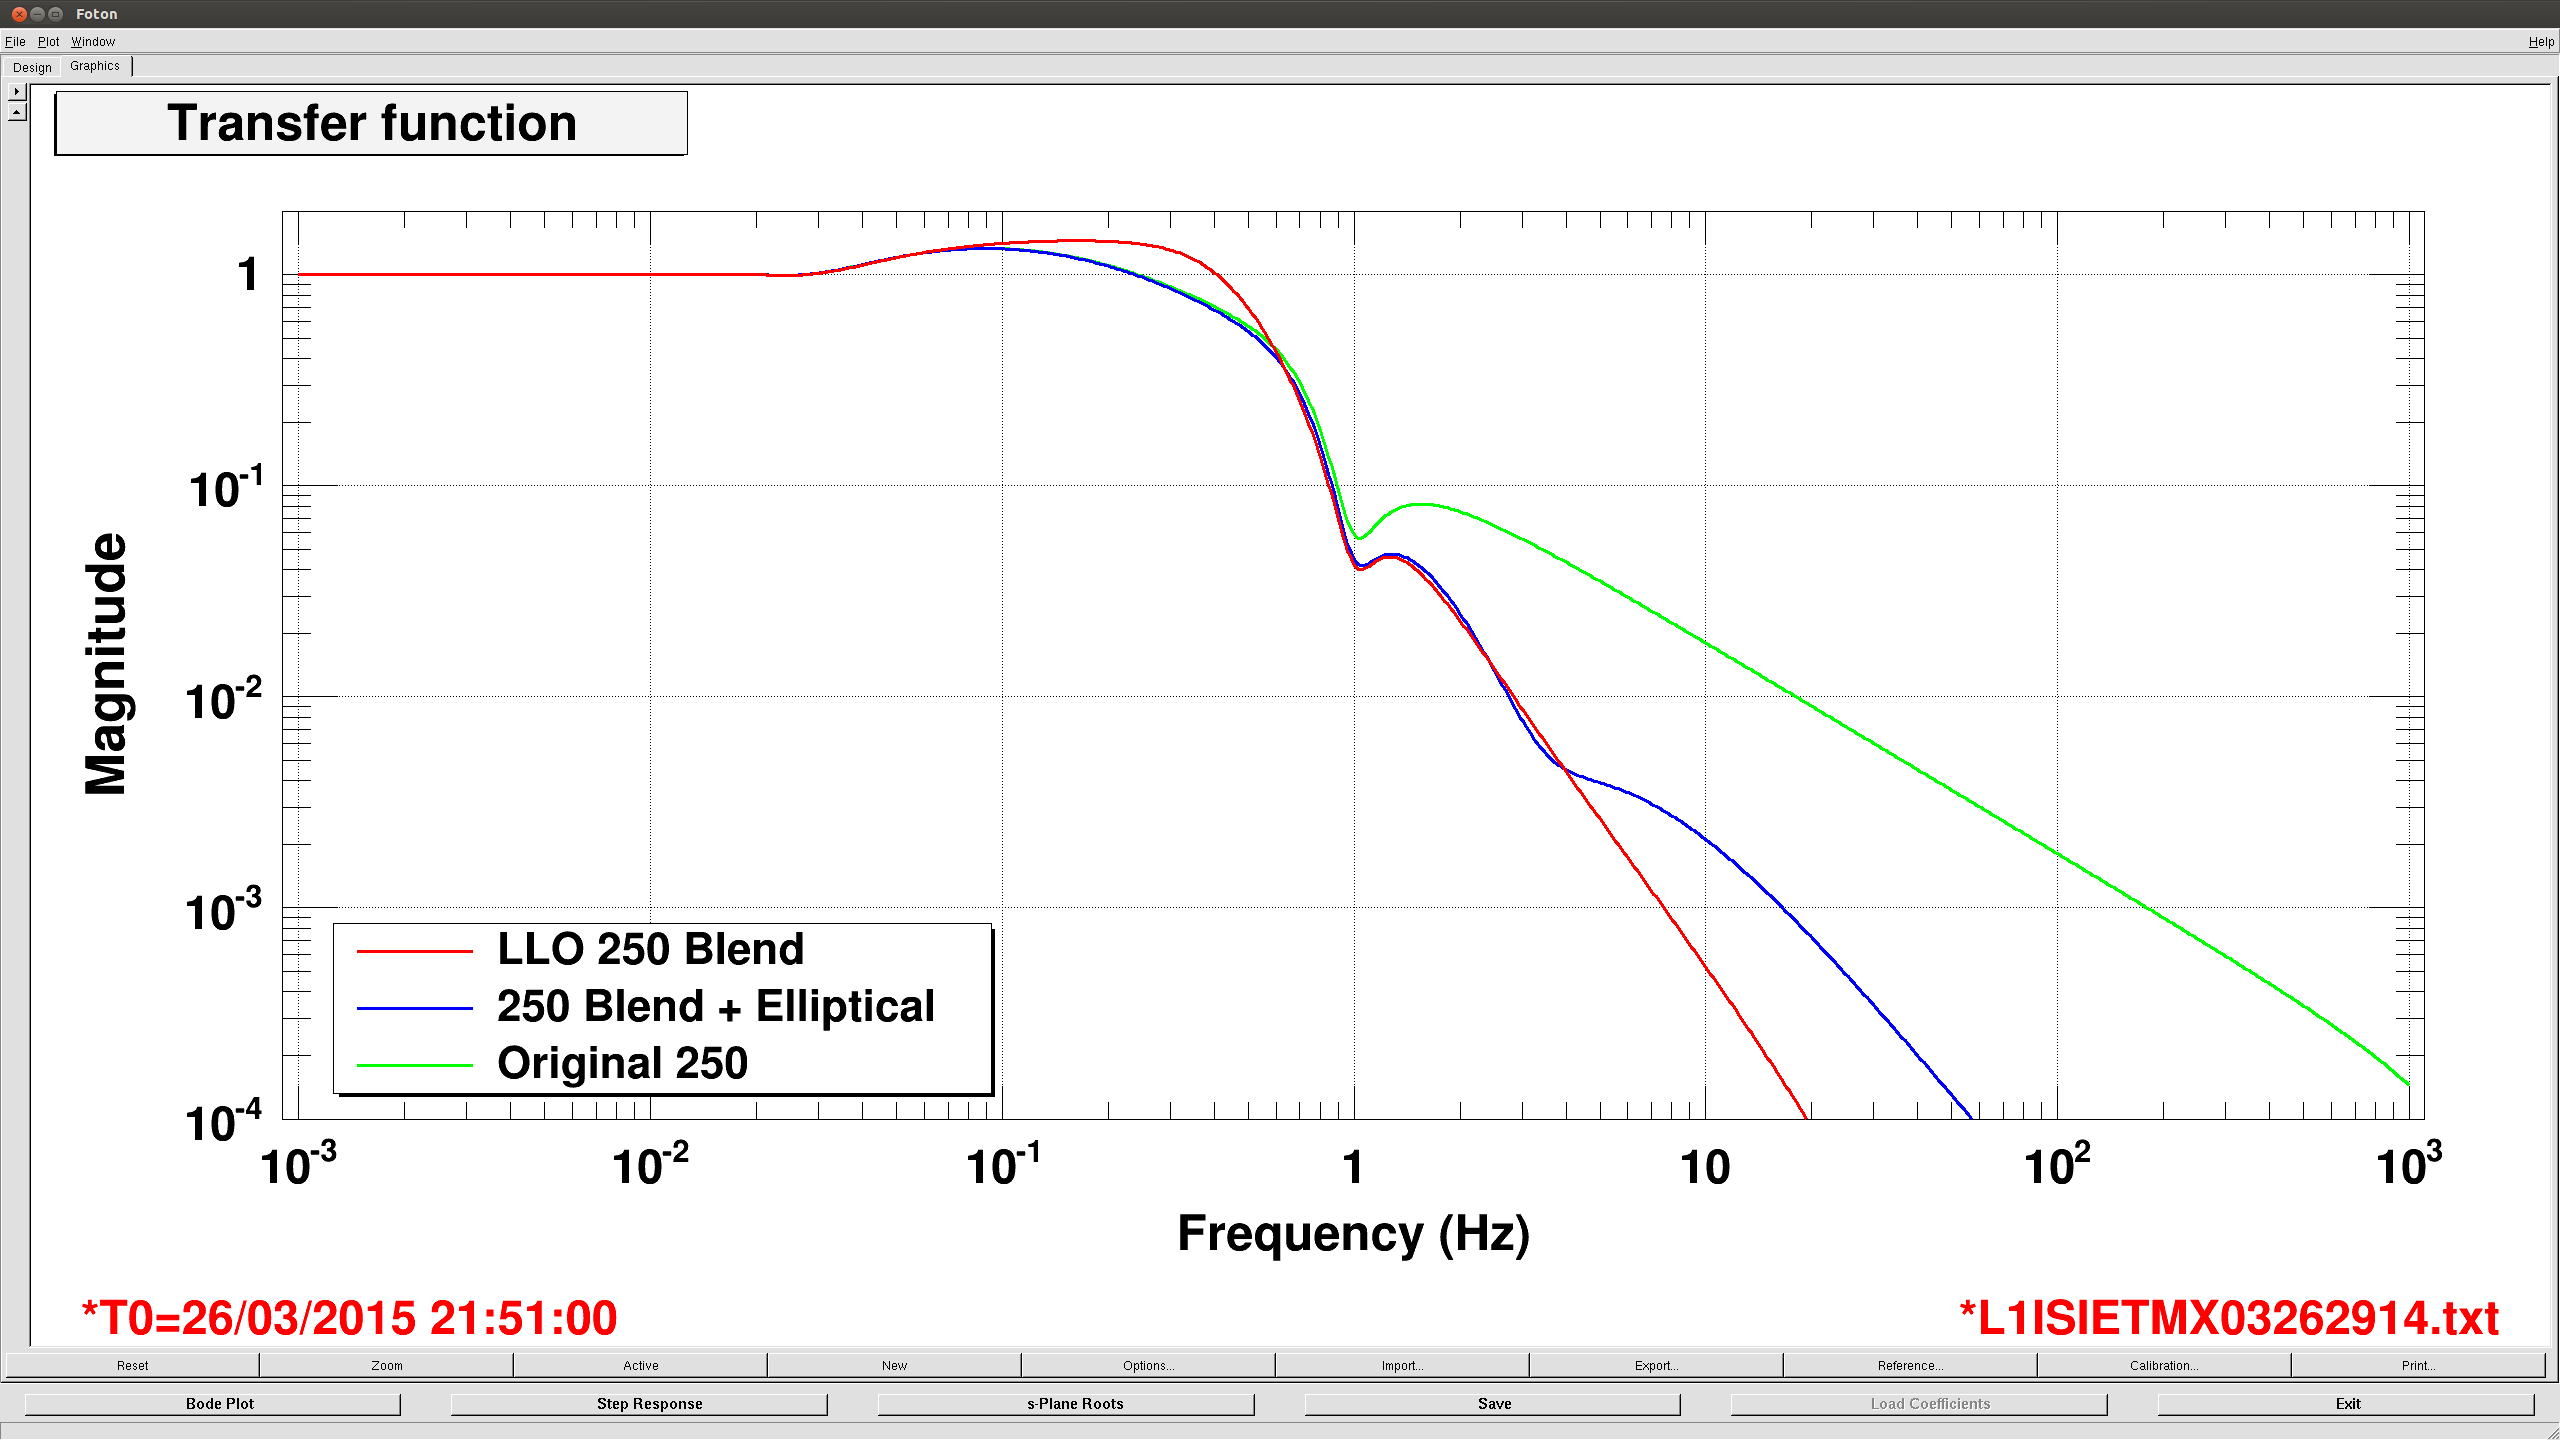
Task: Open the Options... dialog
Action: click(1149, 1365)
